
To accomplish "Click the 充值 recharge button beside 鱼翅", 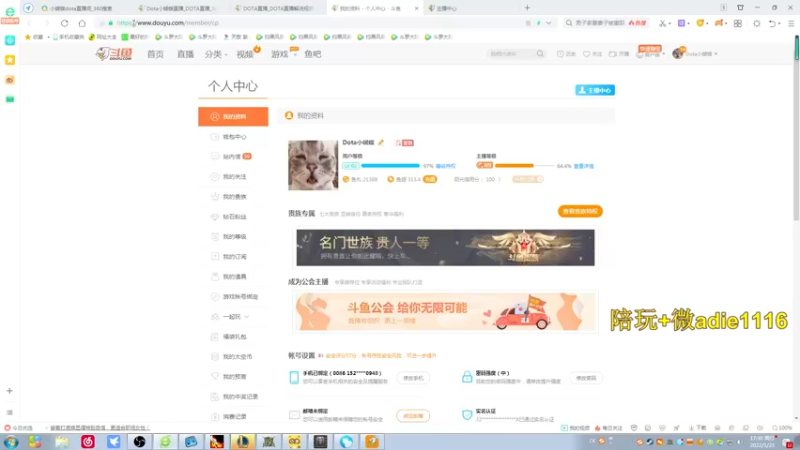I will 430,180.
